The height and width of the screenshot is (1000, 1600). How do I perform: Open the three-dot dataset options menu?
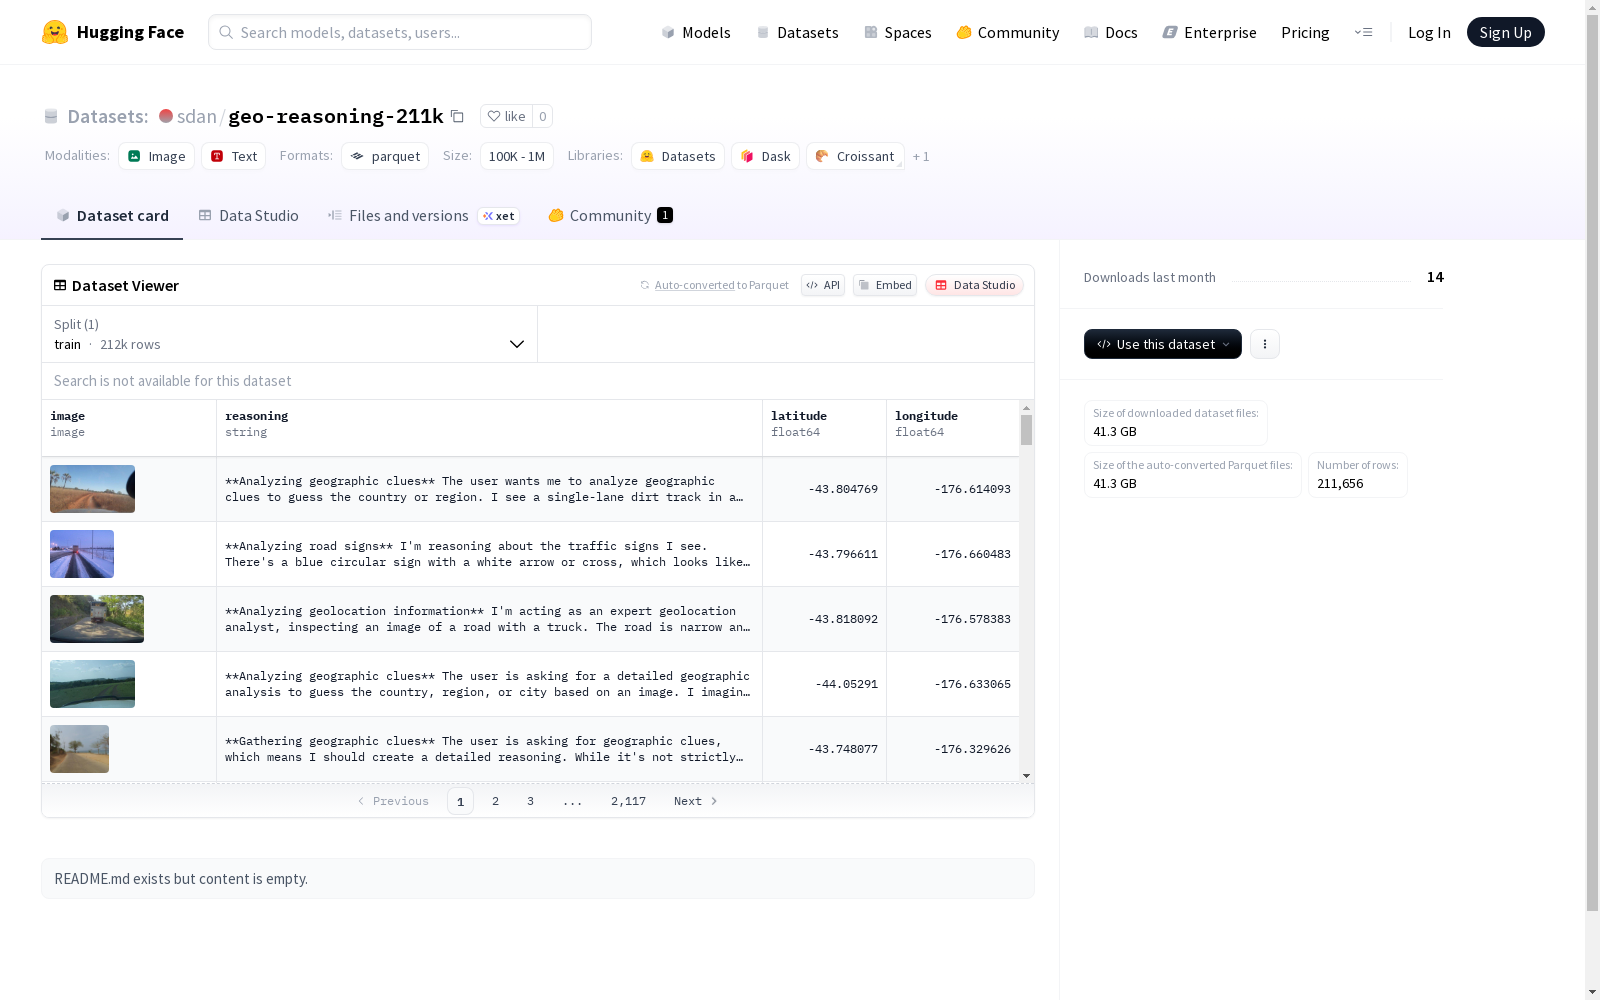[x=1265, y=344]
